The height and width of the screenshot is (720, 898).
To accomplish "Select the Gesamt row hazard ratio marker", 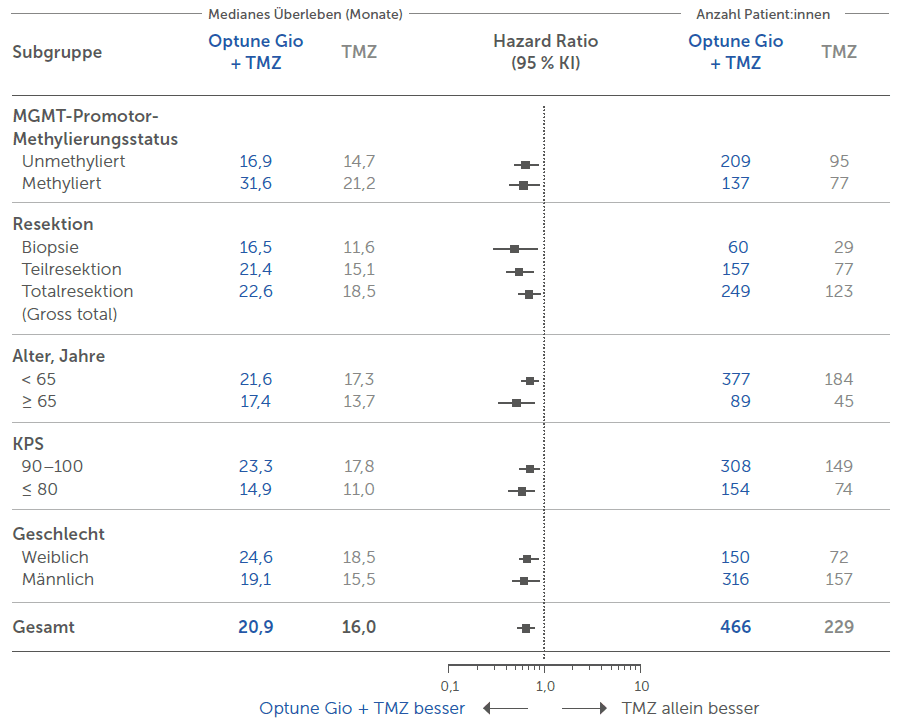I will click(x=526, y=628).
